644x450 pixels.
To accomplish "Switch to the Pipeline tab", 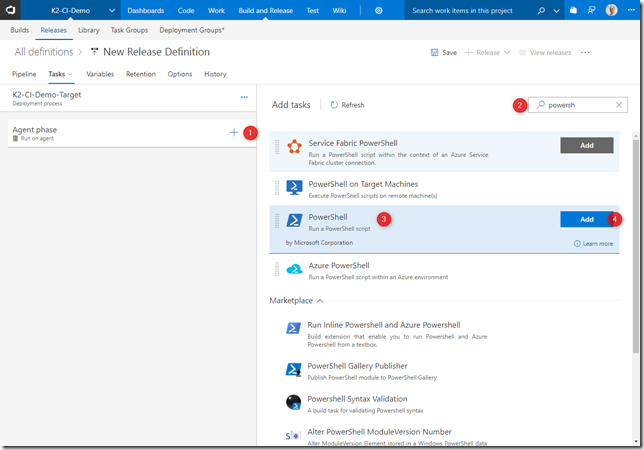I will [24, 74].
